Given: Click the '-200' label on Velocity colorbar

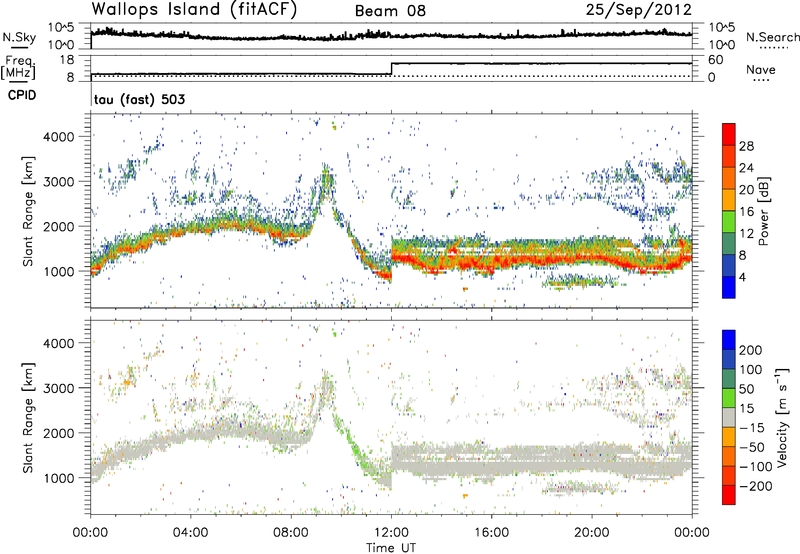Looking at the screenshot, I should (756, 486).
